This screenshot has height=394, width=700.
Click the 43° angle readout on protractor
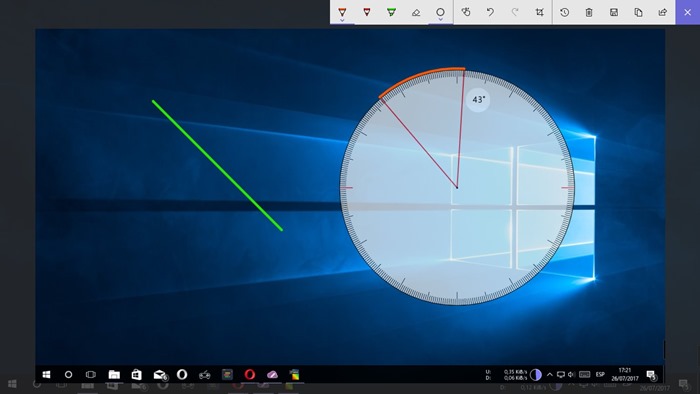478,100
